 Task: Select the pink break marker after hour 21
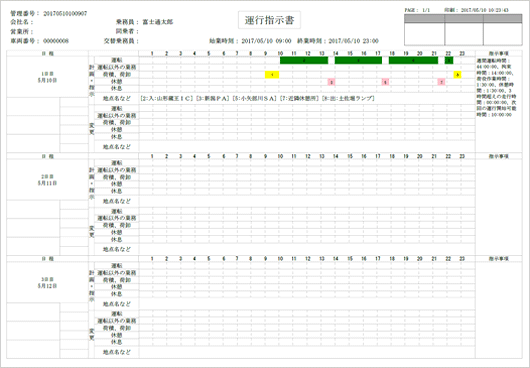[441, 82]
